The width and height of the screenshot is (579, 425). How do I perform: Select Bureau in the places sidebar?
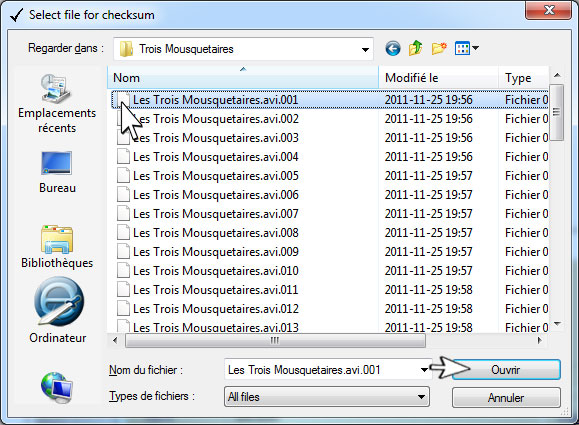coord(57,172)
